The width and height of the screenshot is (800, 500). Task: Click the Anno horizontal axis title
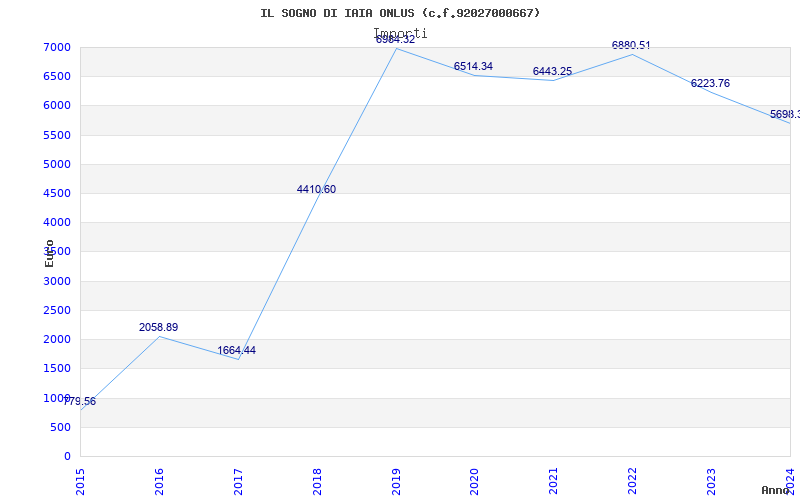pyautogui.click(x=776, y=490)
